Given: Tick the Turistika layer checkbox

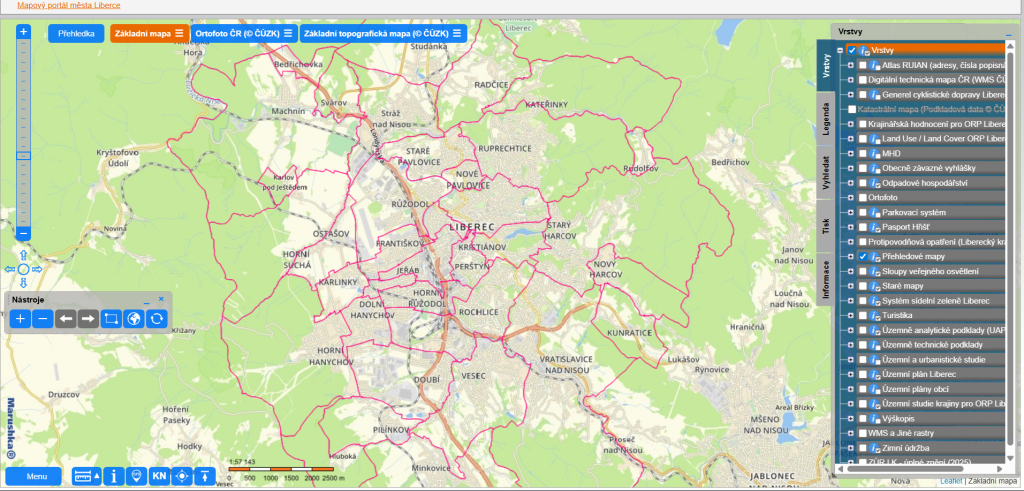Looking at the screenshot, I should pos(863,315).
